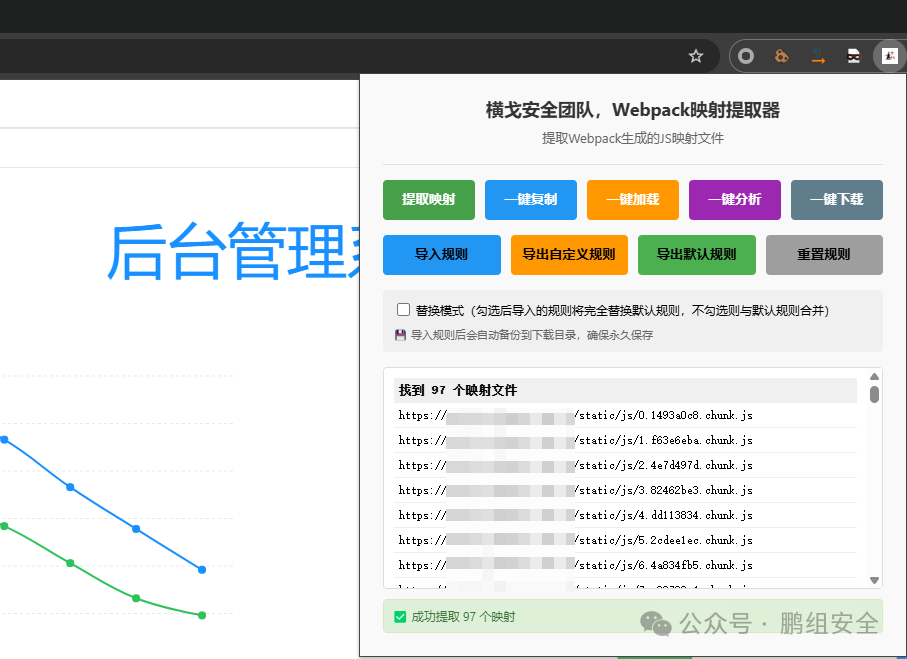Click the 导出自定义规则 button
Screen dimensions: 907x659
coord(569,255)
